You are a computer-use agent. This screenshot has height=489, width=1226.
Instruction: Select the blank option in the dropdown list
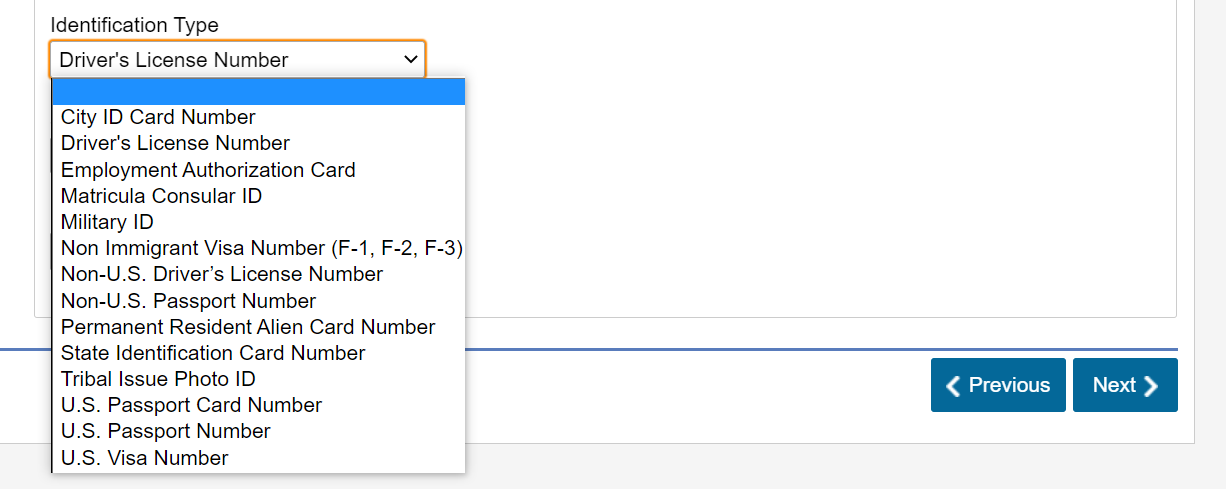click(x=259, y=92)
